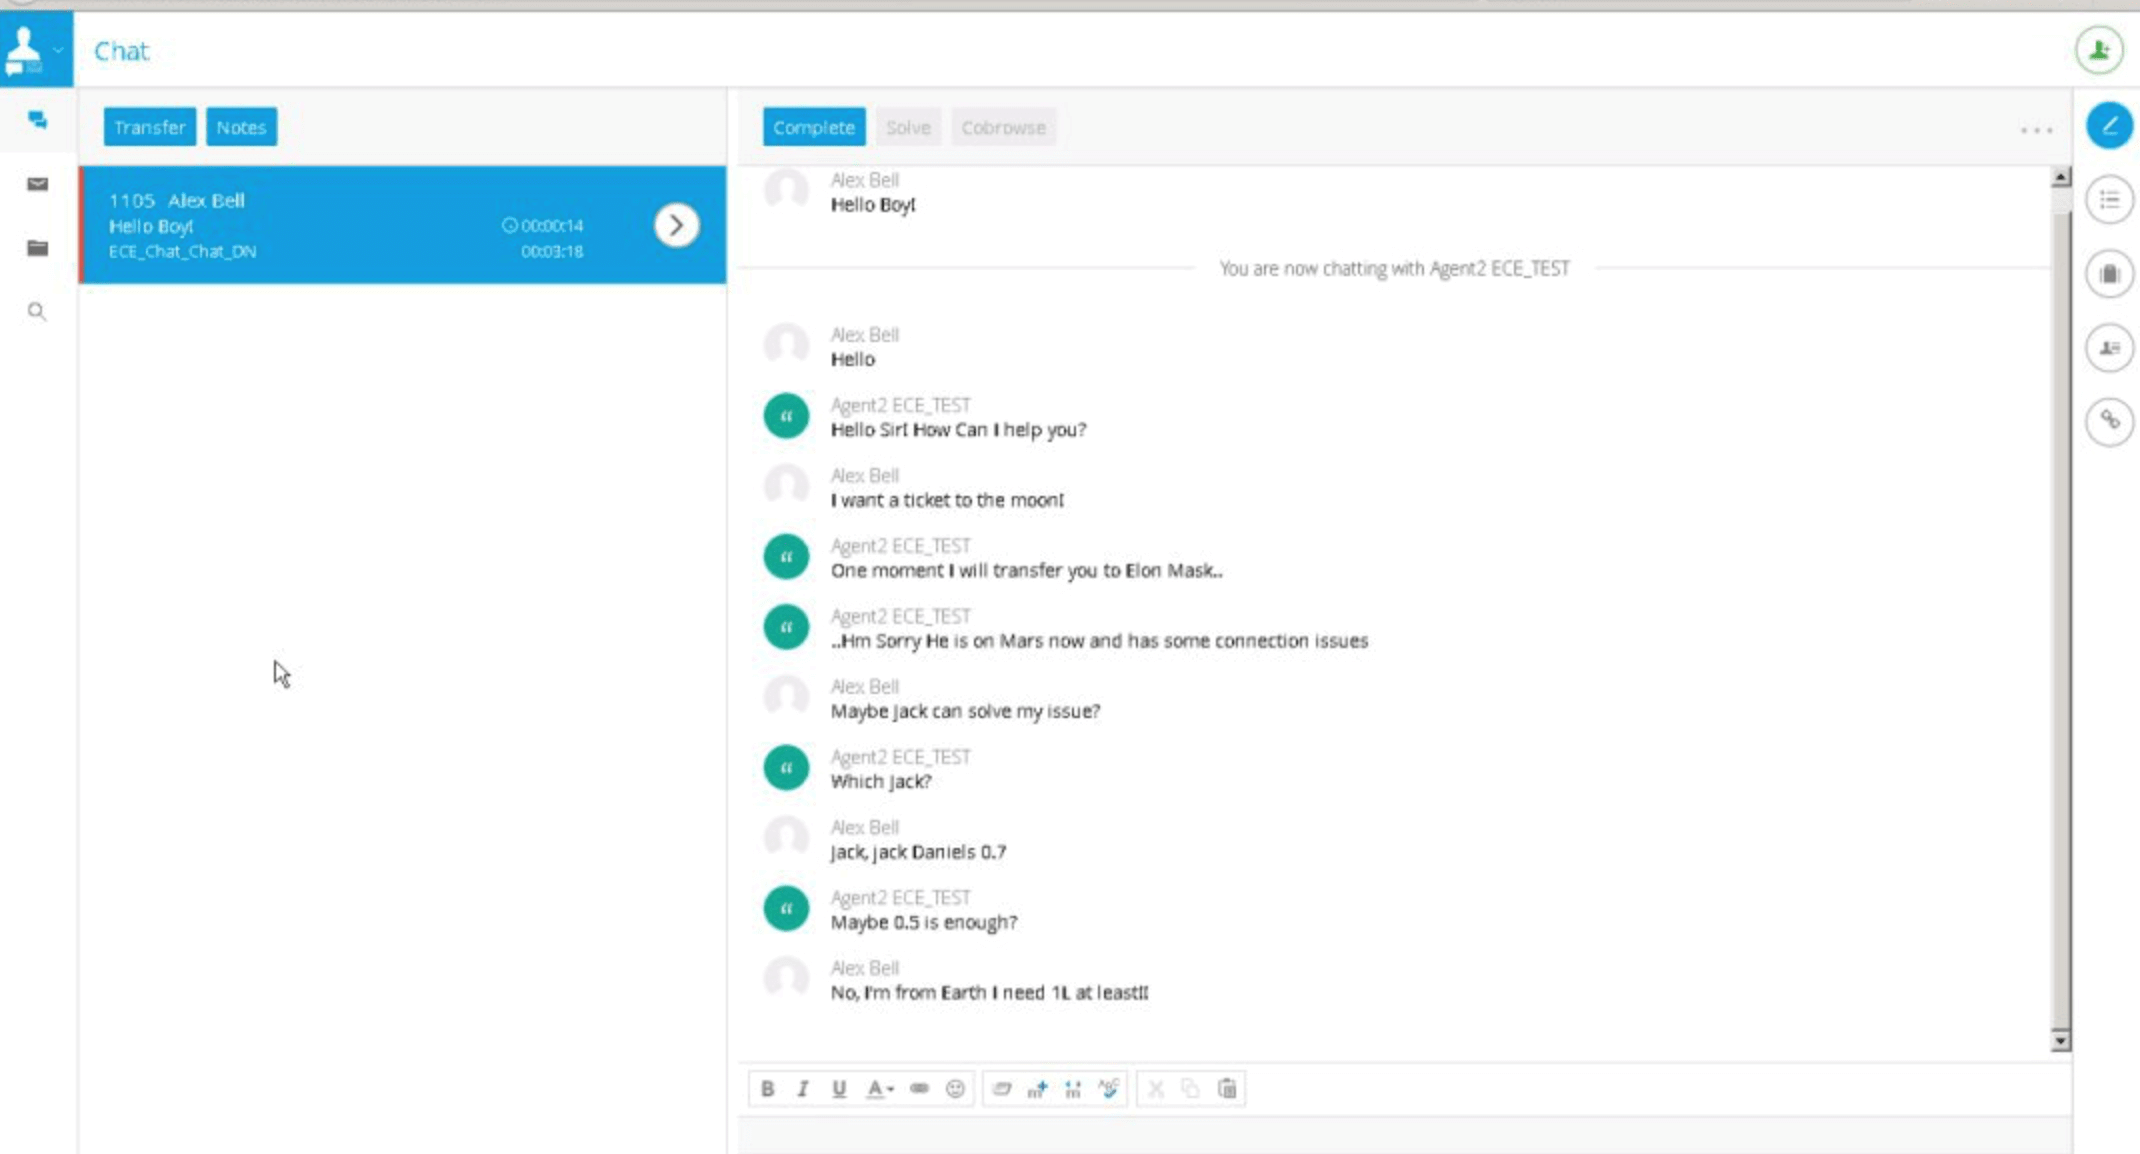This screenshot has width=2140, height=1154.
Task: Click the eraser clear formatting icon
Action: click(1002, 1089)
